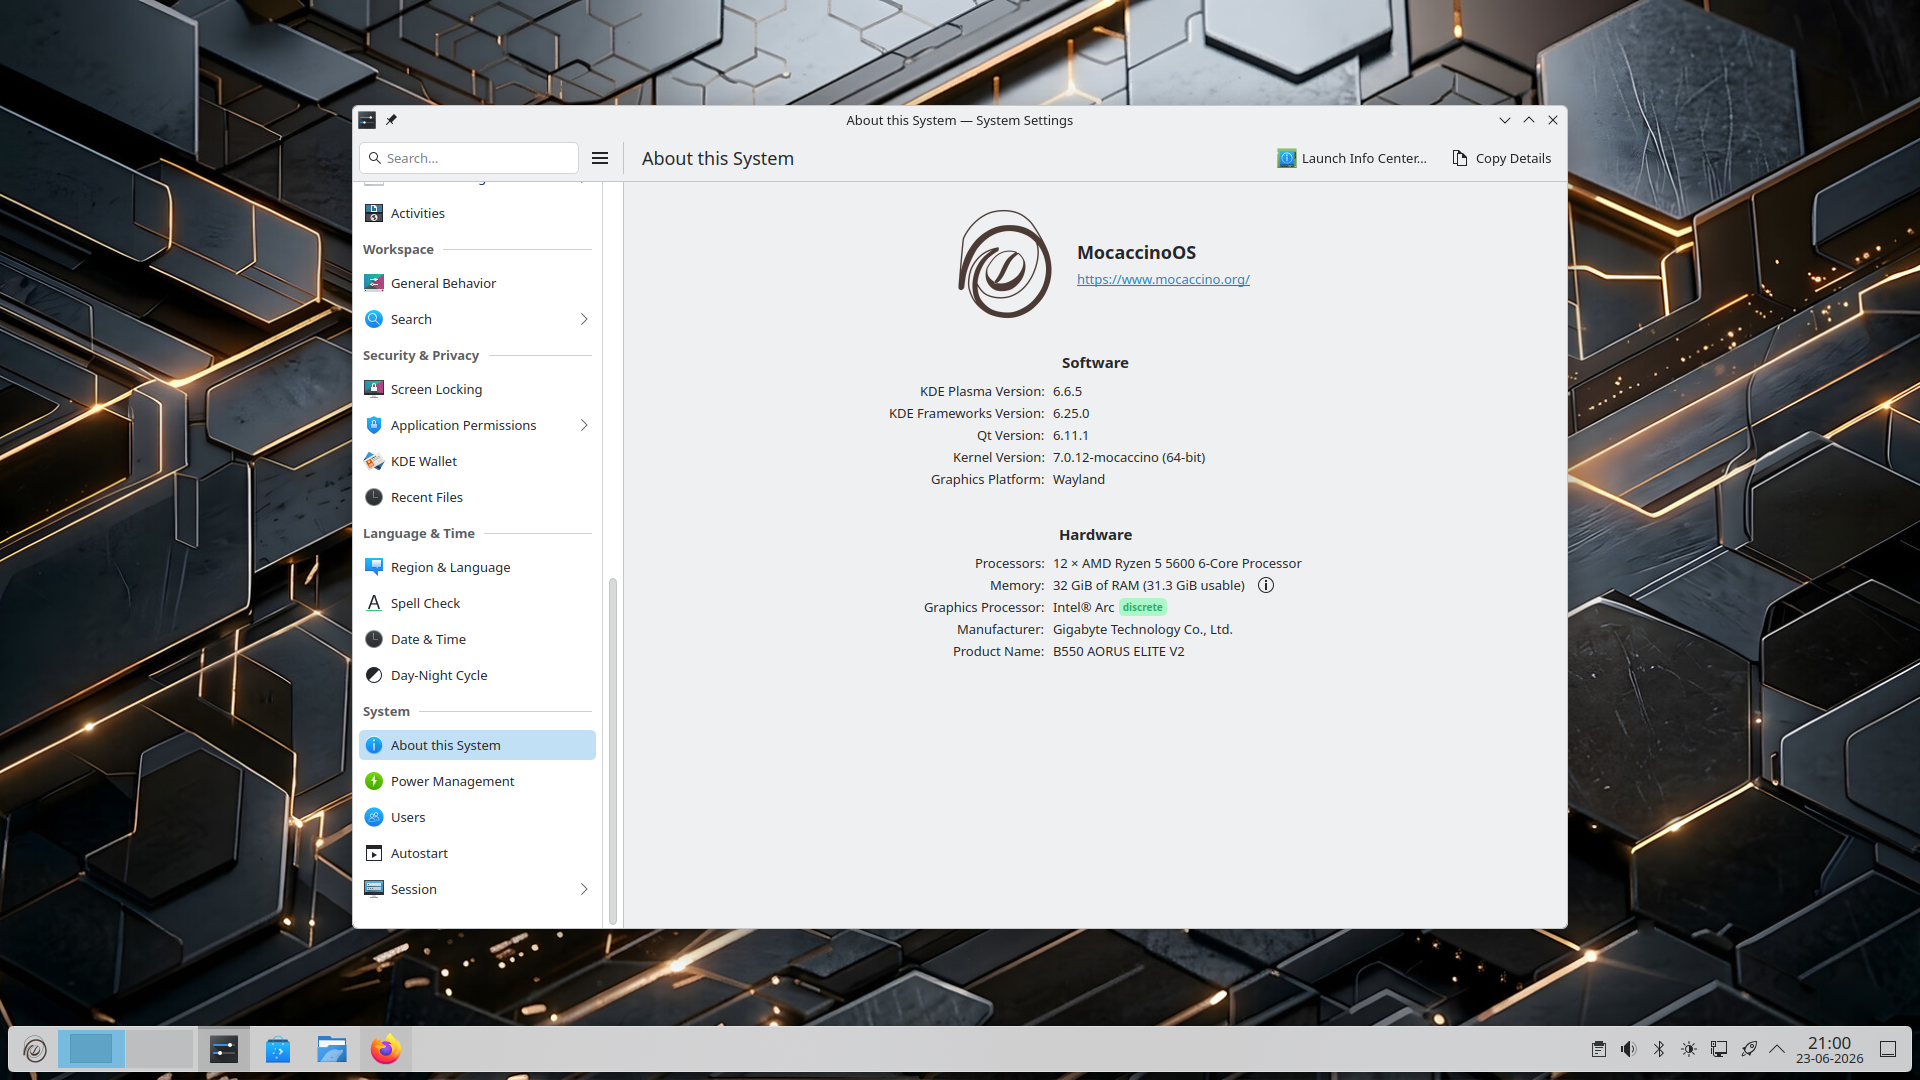Image resolution: width=1920 pixels, height=1080 pixels.
Task: Click the MocaccinoOS logo image
Action: tap(1005, 264)
